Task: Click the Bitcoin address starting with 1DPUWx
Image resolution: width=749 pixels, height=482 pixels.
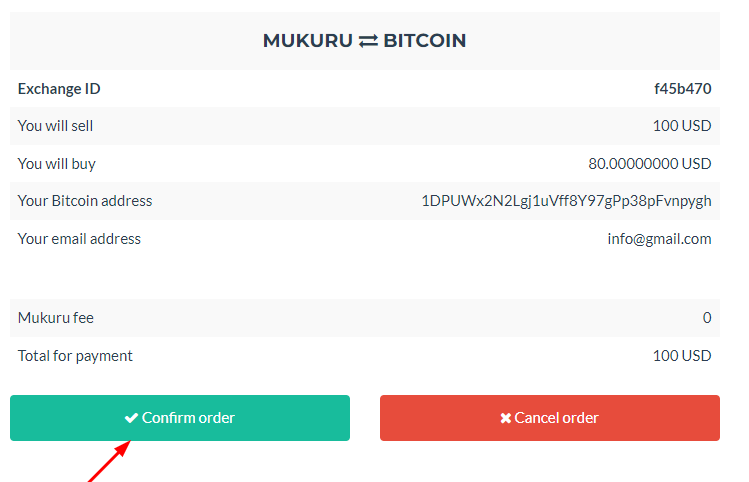Action: point(566,201)
